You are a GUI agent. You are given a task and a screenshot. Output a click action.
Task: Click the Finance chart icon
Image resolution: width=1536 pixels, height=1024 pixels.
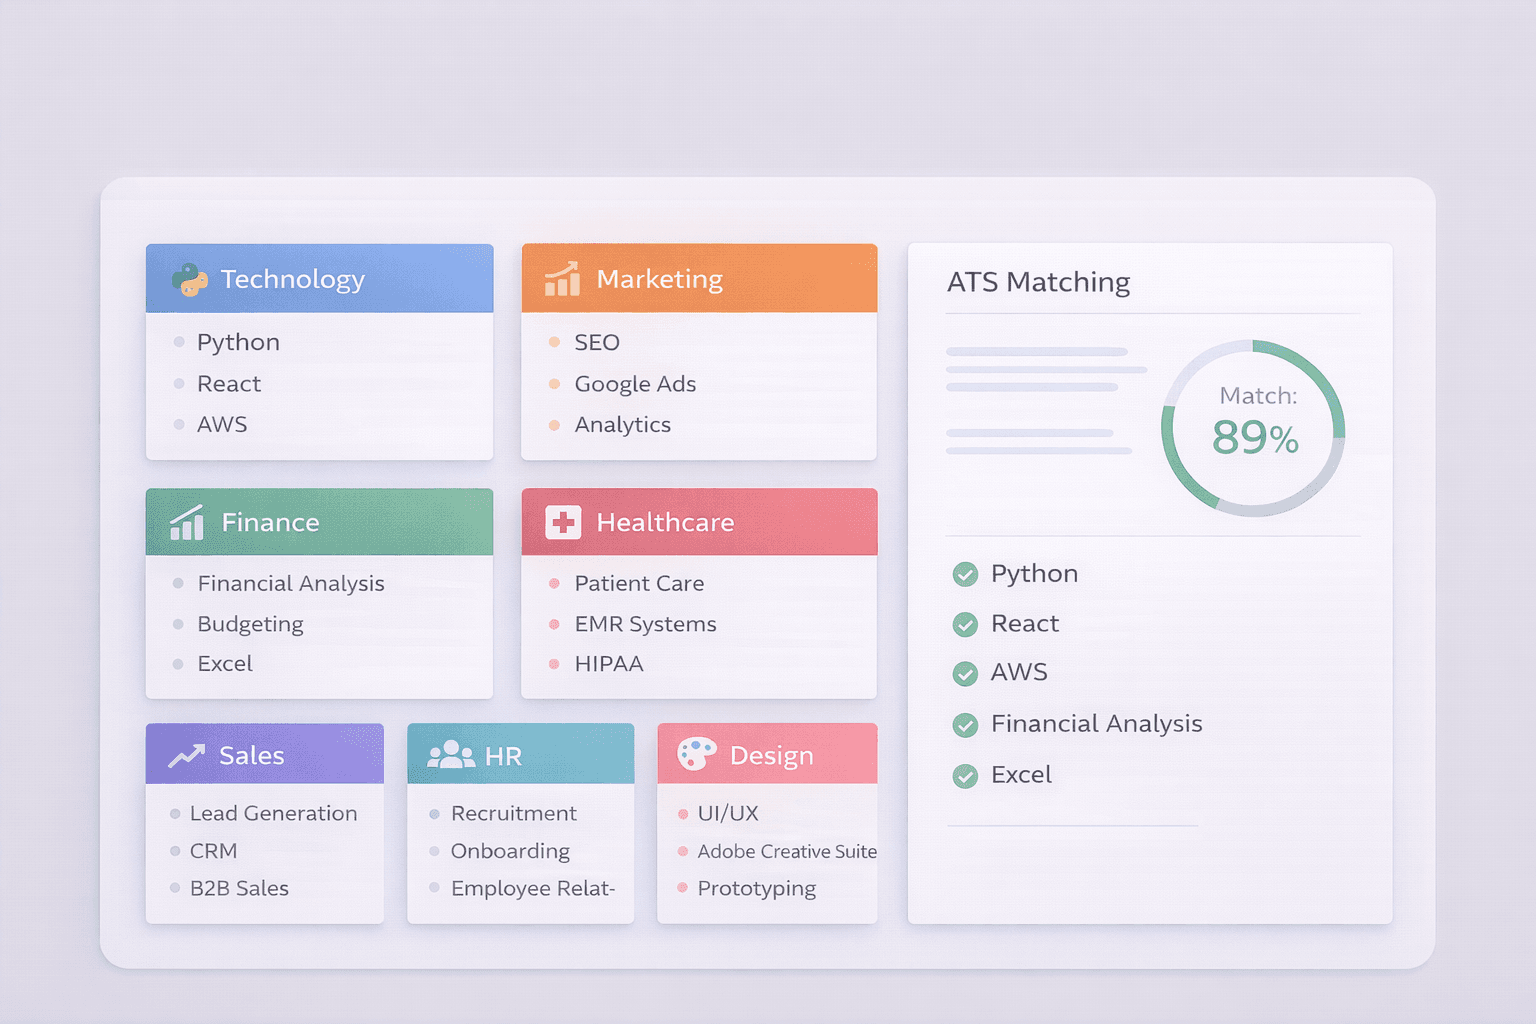pos(186,521)
